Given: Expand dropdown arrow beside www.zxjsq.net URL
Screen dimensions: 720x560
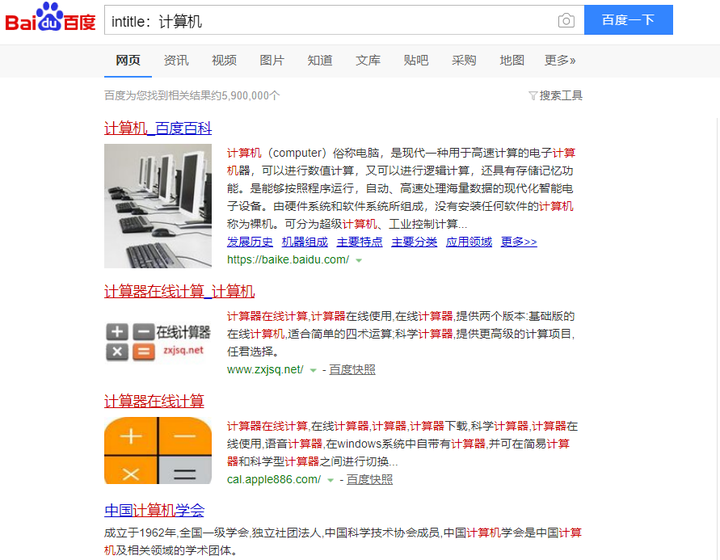Looking at the screenshot, I should (x=313, y=370).
